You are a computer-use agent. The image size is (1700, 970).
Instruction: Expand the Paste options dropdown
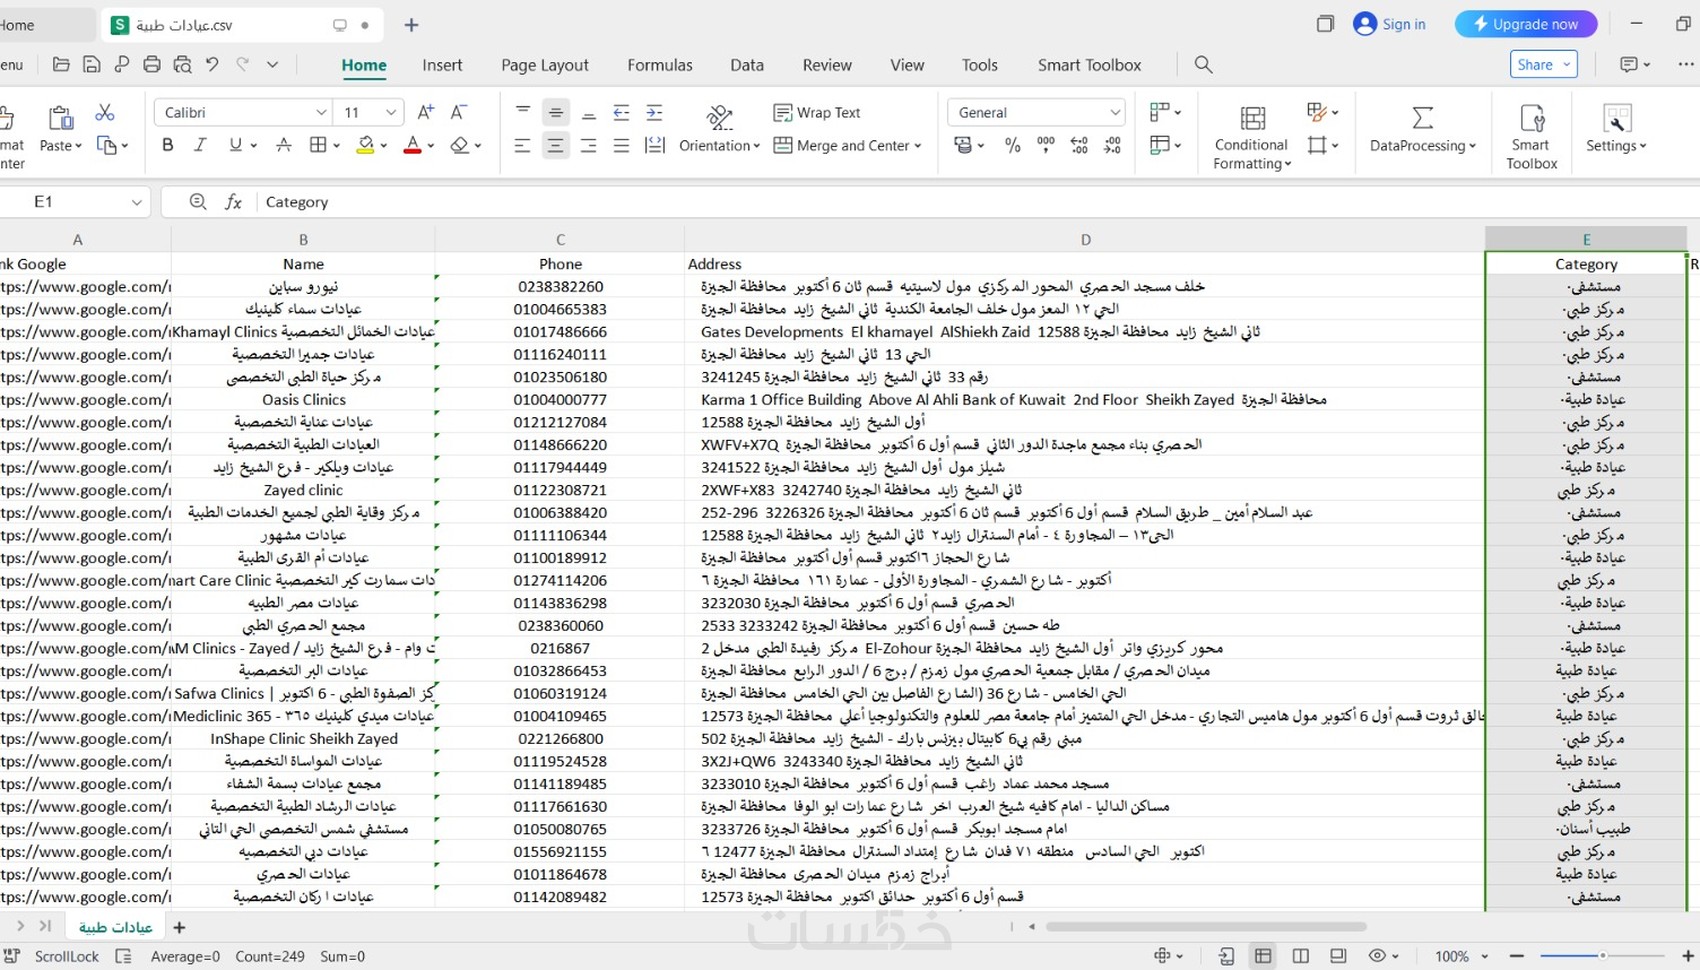point(78,146)
